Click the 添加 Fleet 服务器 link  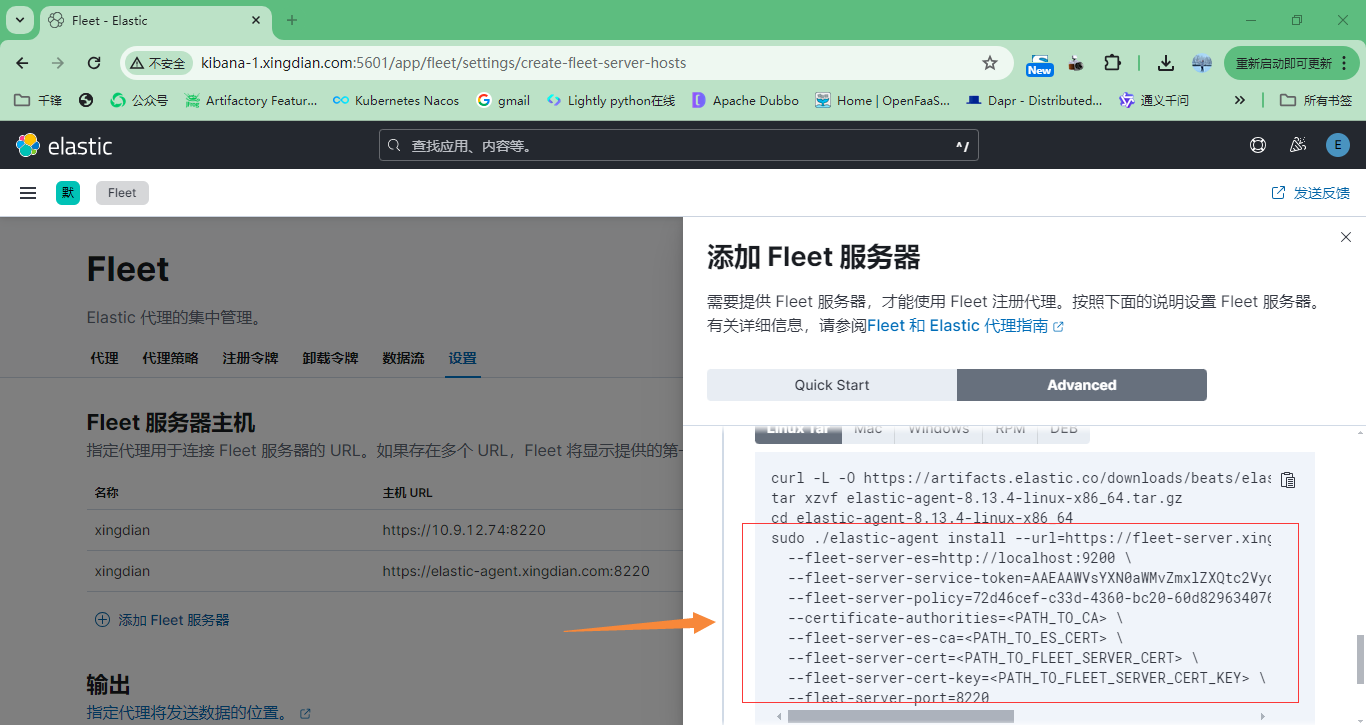click(162, 620)
